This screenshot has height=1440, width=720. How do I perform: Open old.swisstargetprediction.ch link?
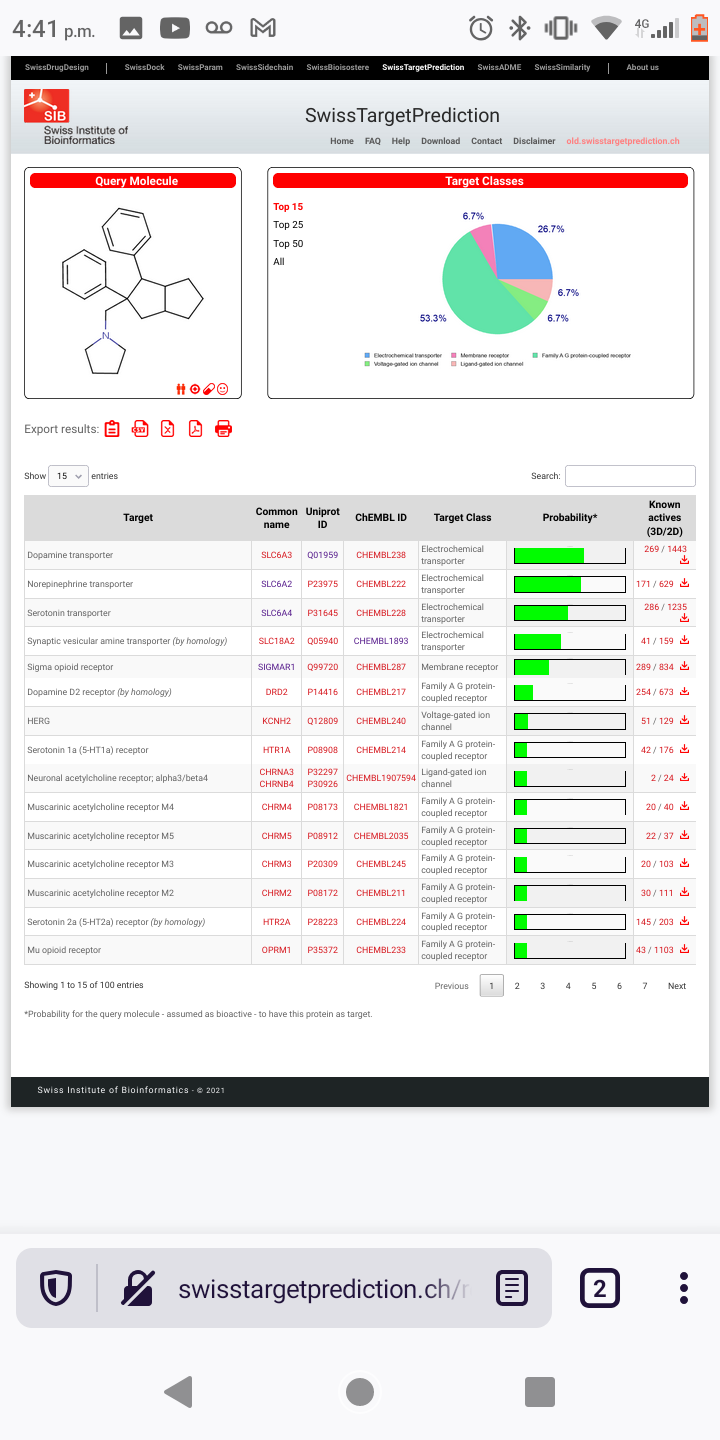pyautogui.click(x=623, y=141)
